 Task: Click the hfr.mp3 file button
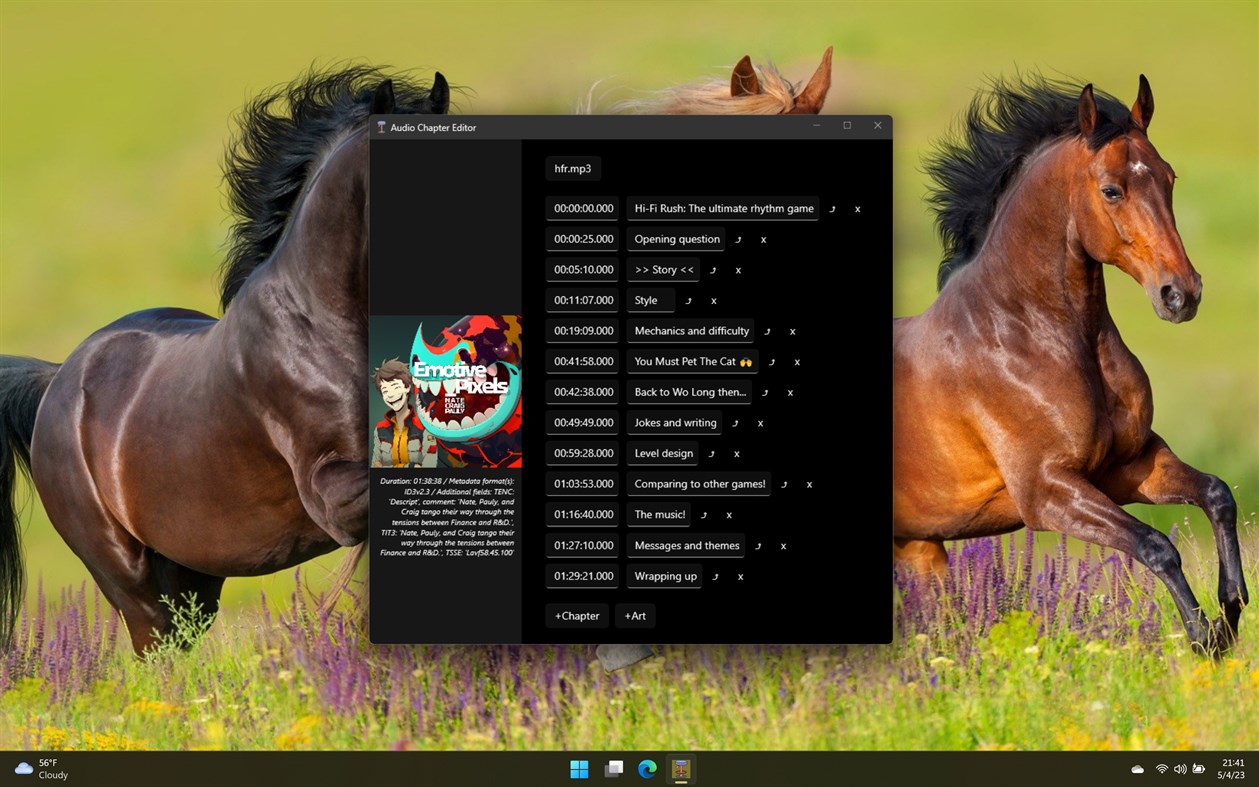pos(572,168)
